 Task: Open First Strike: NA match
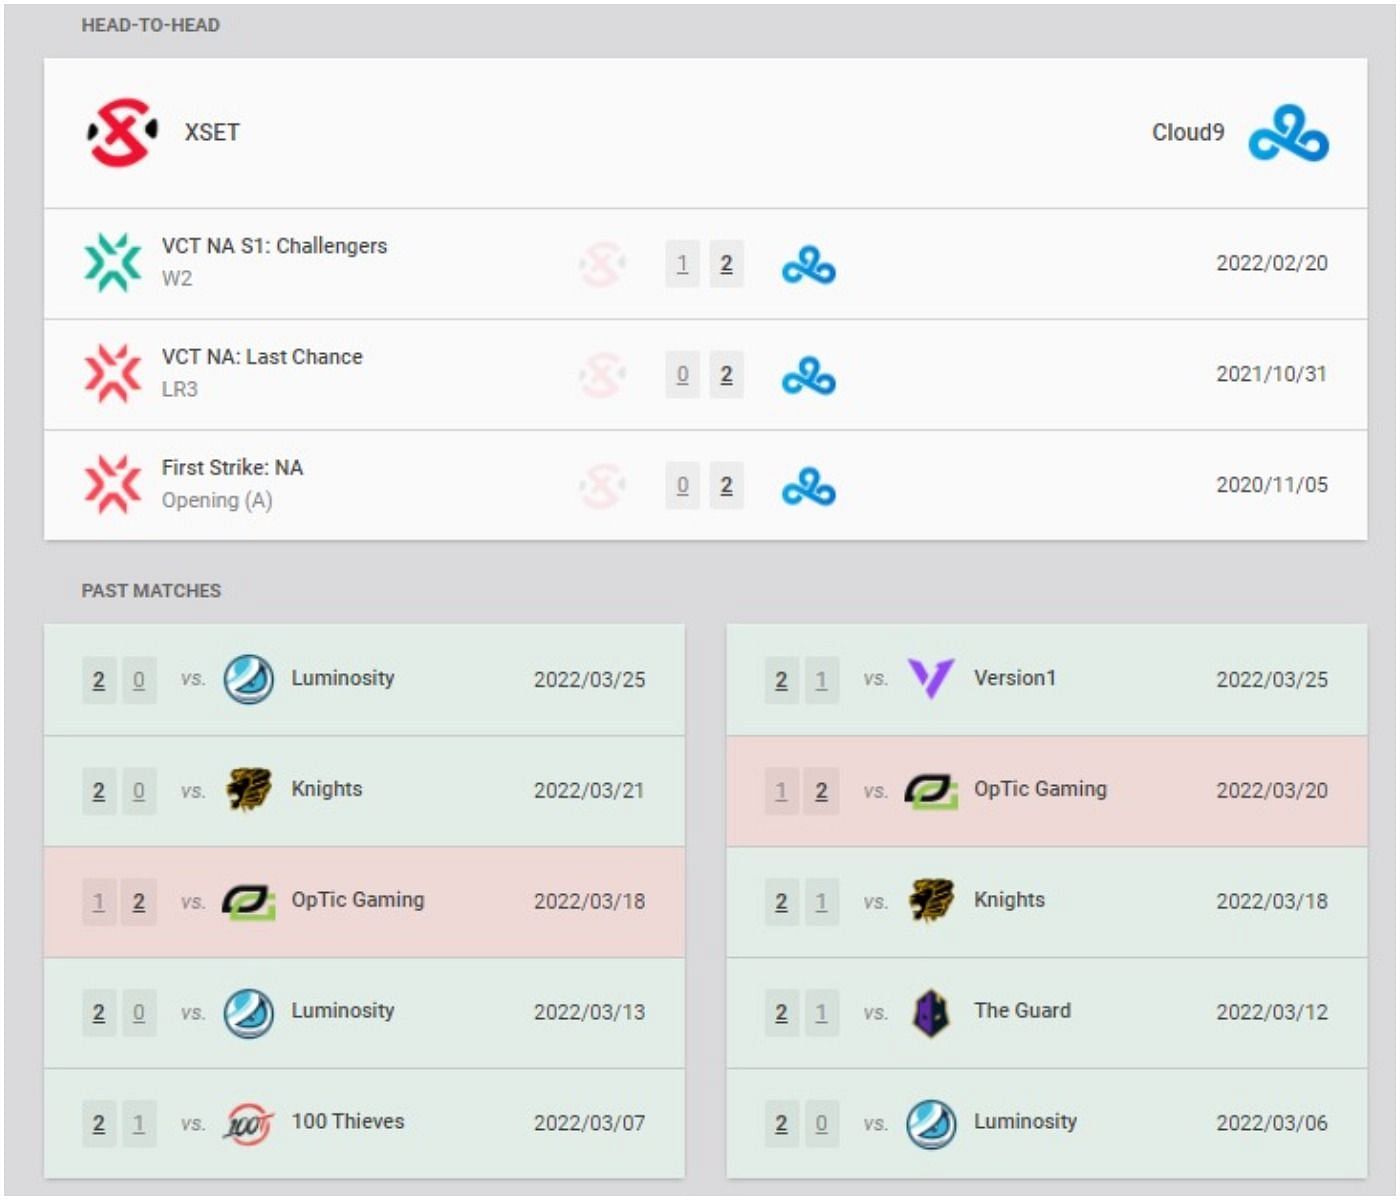coord(705,486)
